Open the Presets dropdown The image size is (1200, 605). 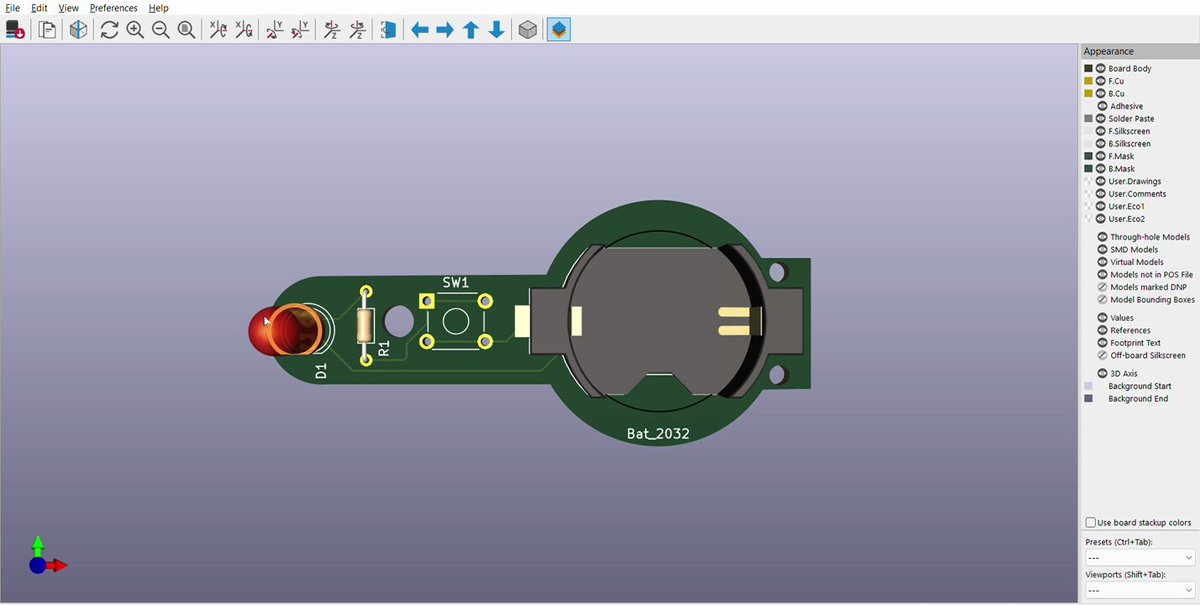pyautogui.click(x=1140, y=557)
